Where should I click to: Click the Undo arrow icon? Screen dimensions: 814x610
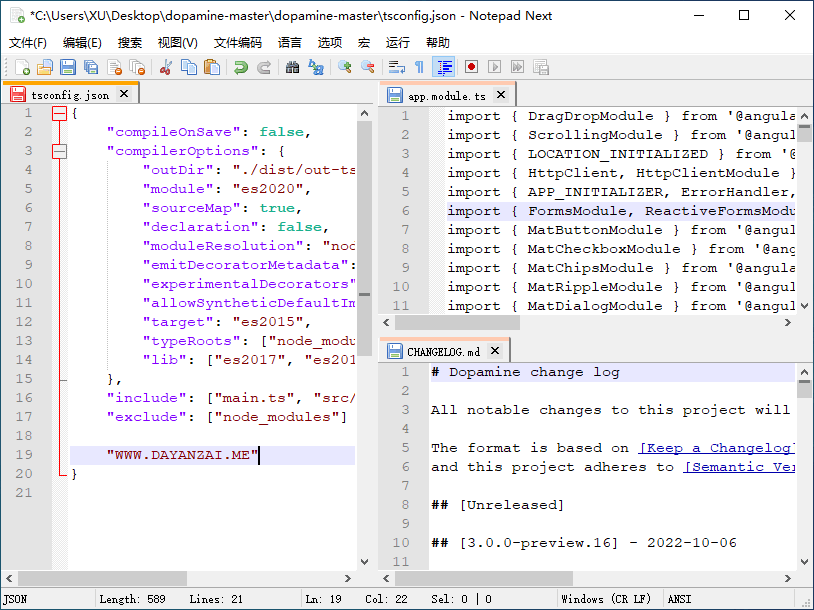coord(241,67)
